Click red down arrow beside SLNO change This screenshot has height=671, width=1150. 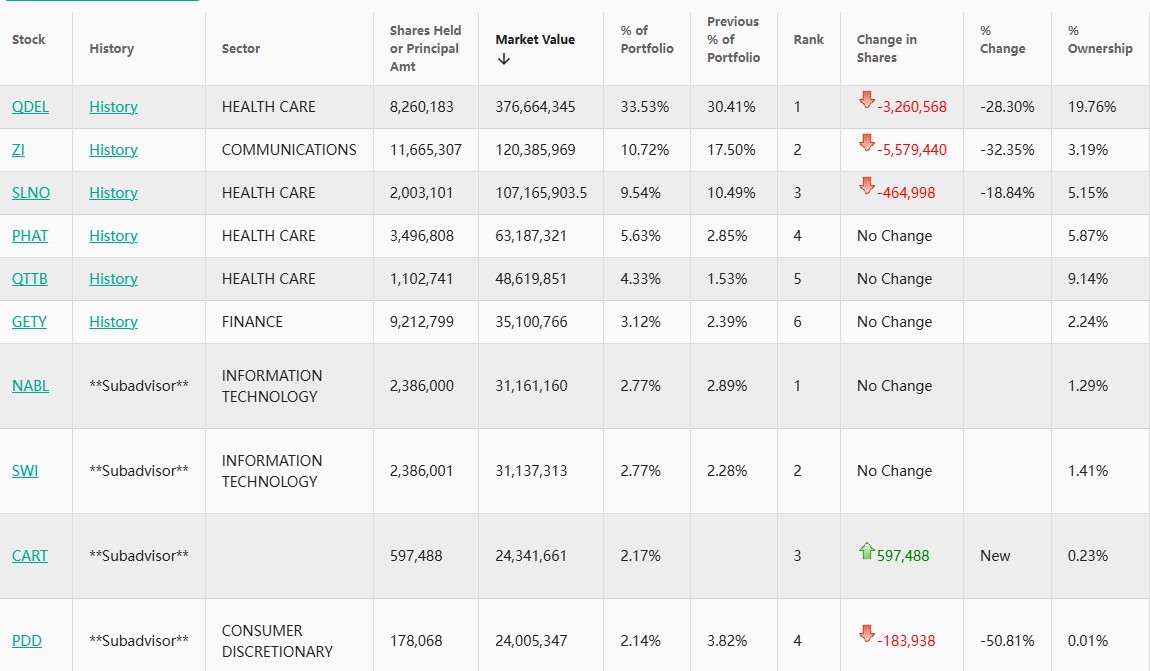coord(866,186)
